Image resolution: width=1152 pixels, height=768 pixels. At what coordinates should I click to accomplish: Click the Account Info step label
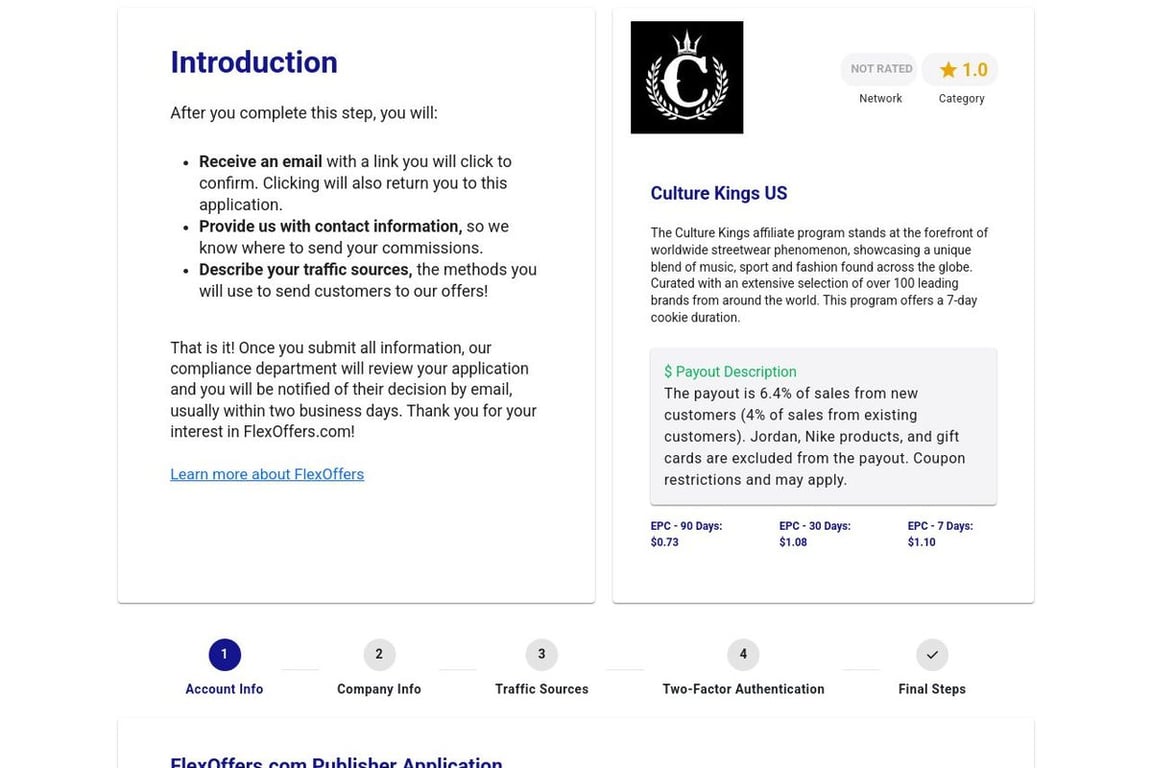(x=224, y=689)
